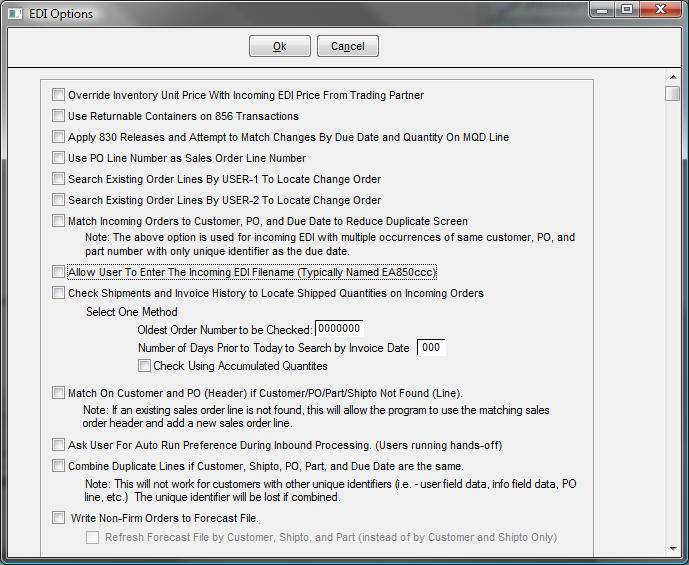Viewport: 689px width, 565px height.
Task: Check Search Existing Order Lines By USER-2
Action: [58, 199]
